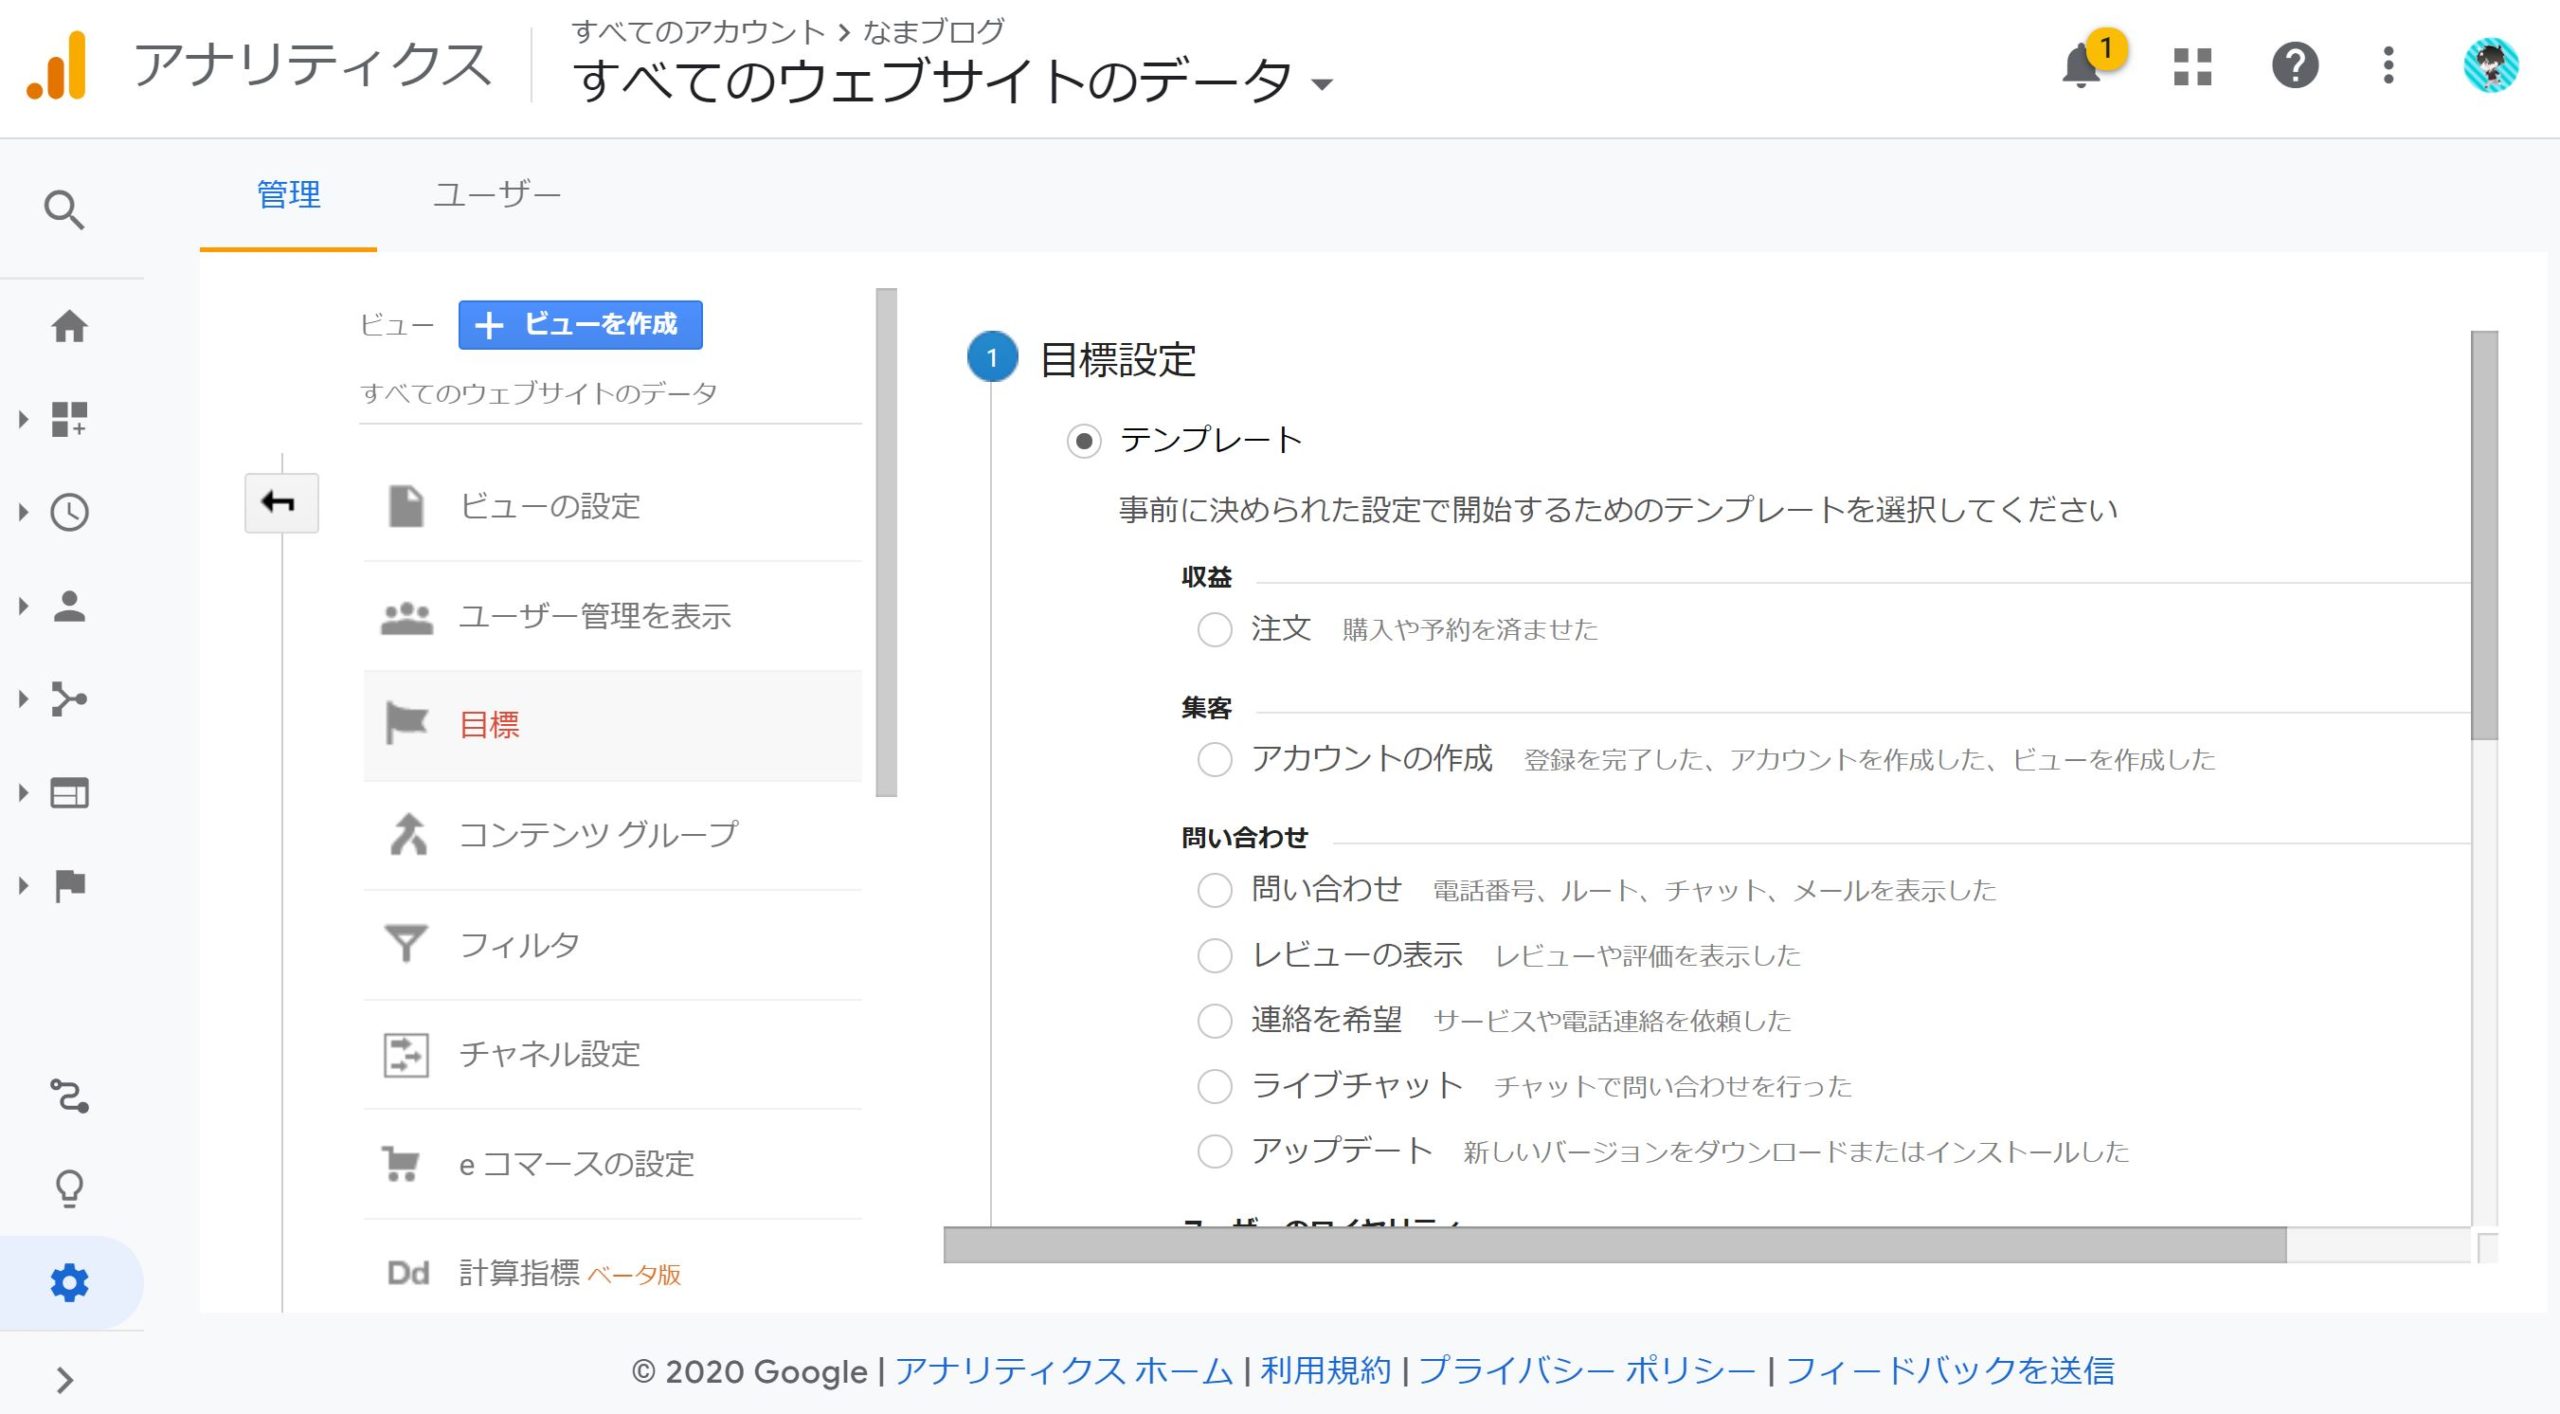Select the レビューの表示 radio option
The image size is (2560, 1414).
(x=1215, y=955)
